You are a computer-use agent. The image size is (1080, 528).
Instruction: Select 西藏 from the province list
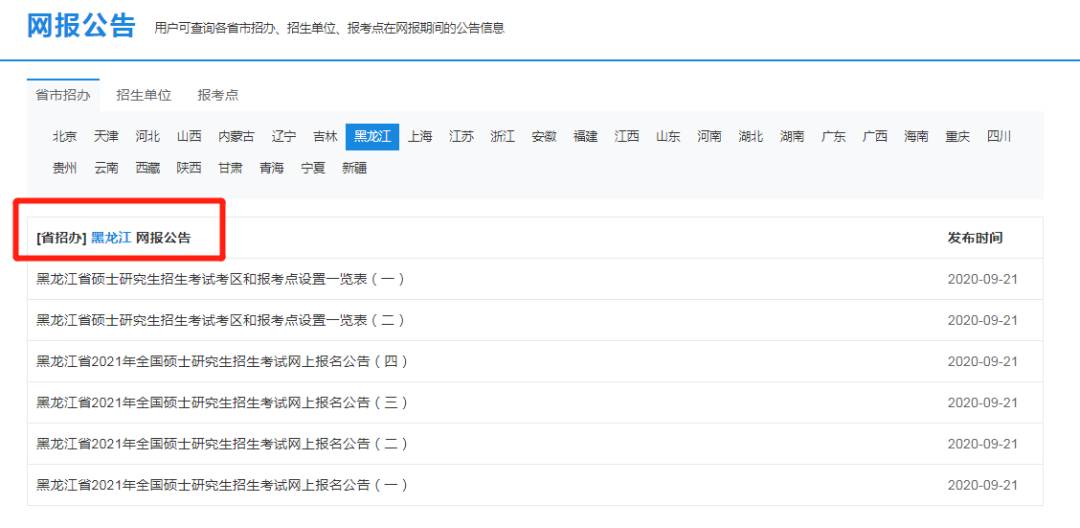(x=148, y=168)
